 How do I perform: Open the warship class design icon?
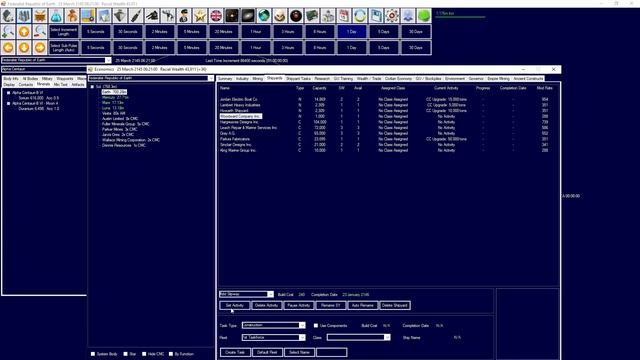120,16
